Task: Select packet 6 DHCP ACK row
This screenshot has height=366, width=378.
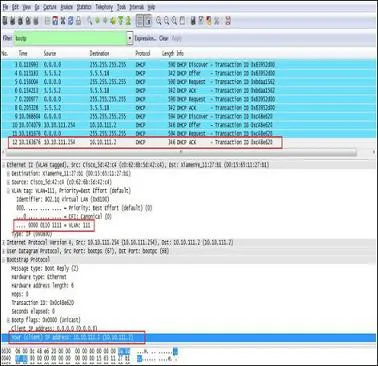Action: point(188,90)
